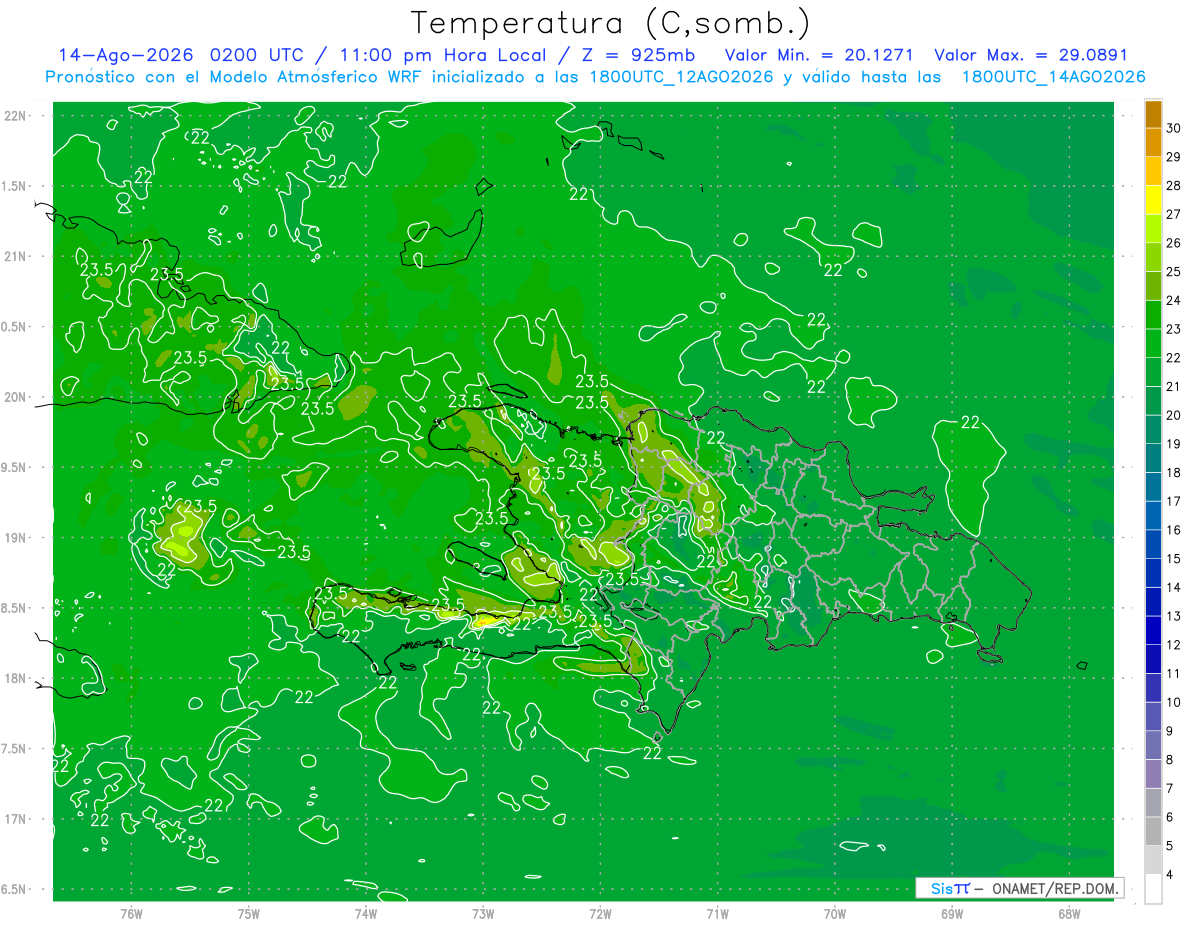Click longitude label '73W'
Image resolution: width=1200 pixels, height=927 pixels.
pyautogui.click(x=483, y=914)
